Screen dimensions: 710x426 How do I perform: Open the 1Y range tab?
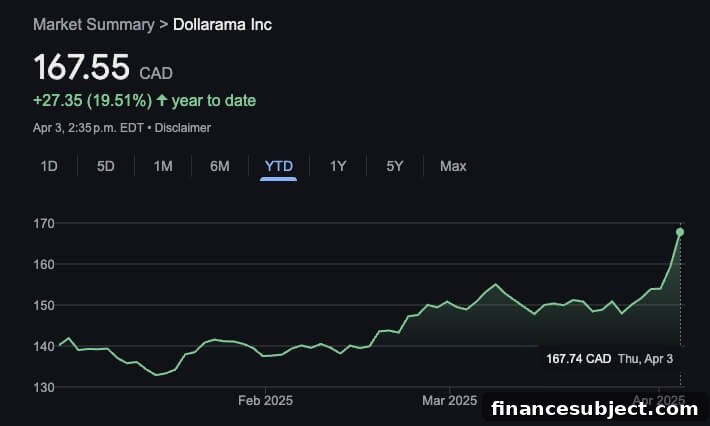tap(338, 166)
